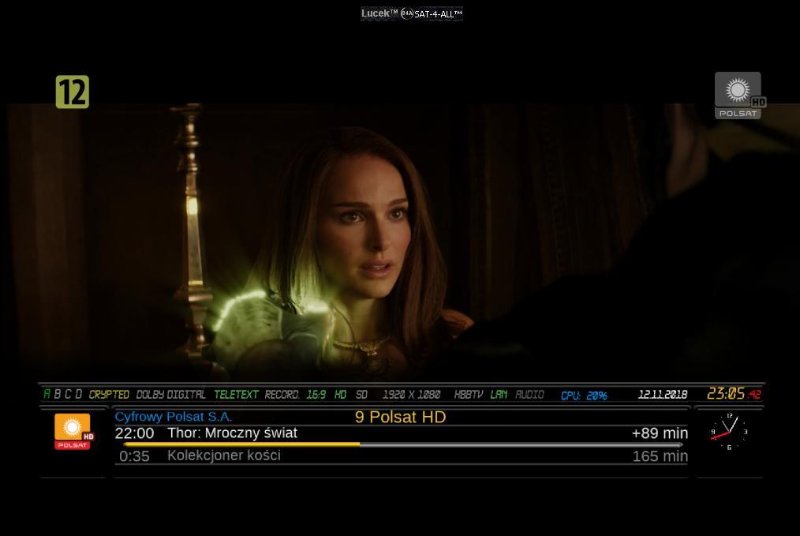Image resolution: width=800 pixels, height=536 pixels.
Task: Select tuner B indicator
Action: click(57, 394)
